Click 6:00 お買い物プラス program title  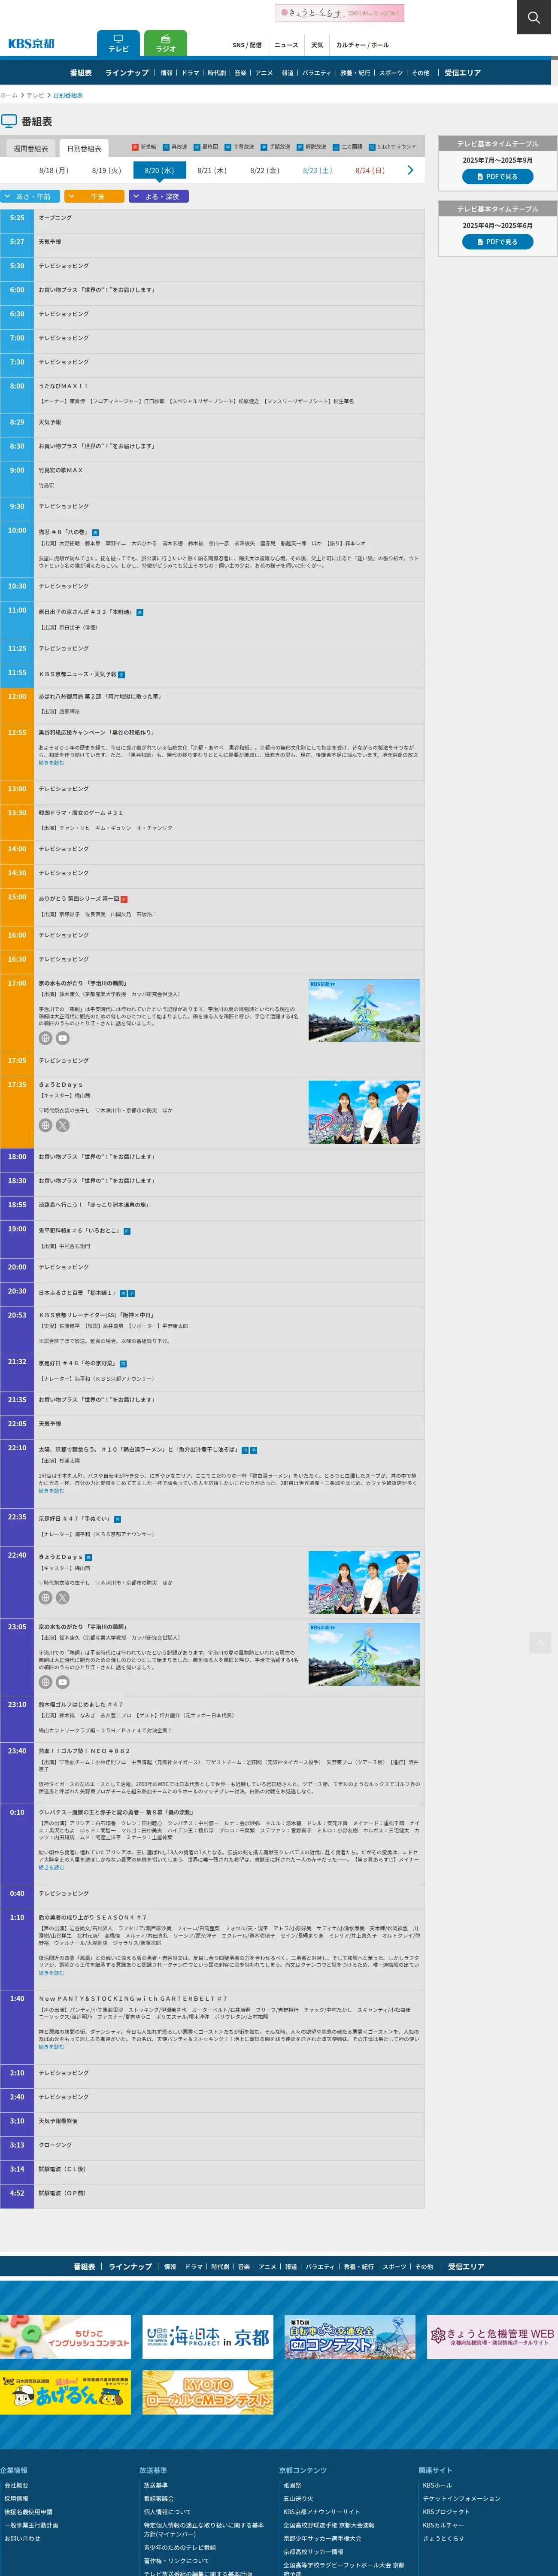pos(96,290)
